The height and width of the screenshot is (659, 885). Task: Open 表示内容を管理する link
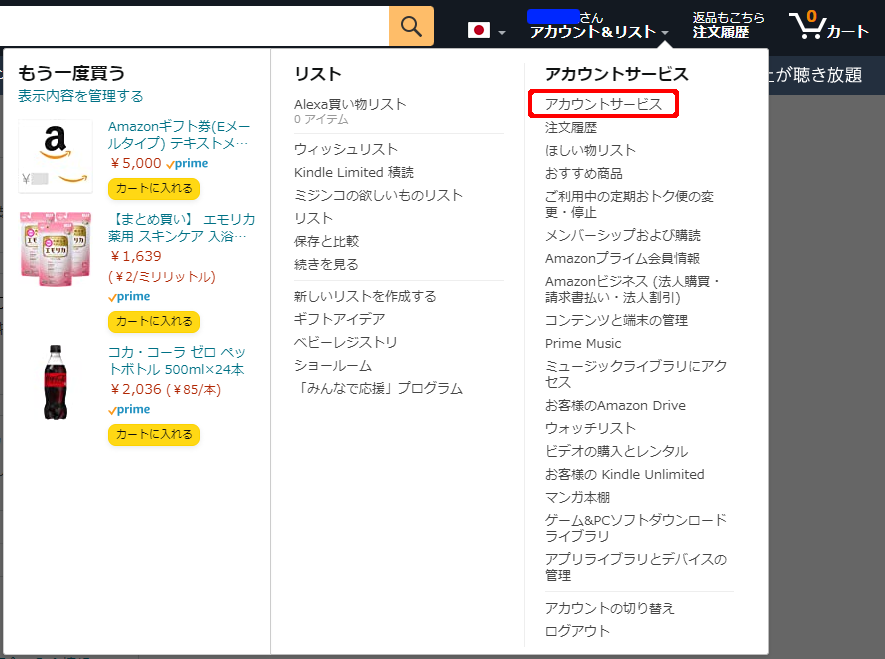click(x=80, y=96)
